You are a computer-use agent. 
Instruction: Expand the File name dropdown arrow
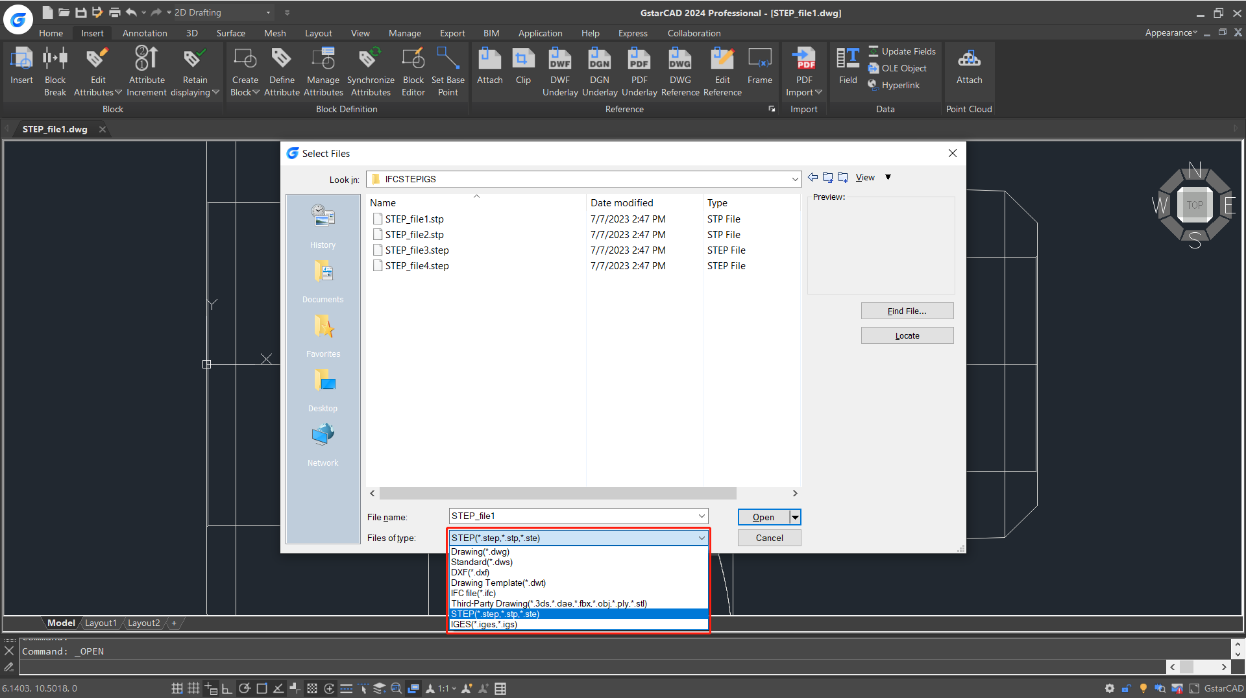click(701, 516)
